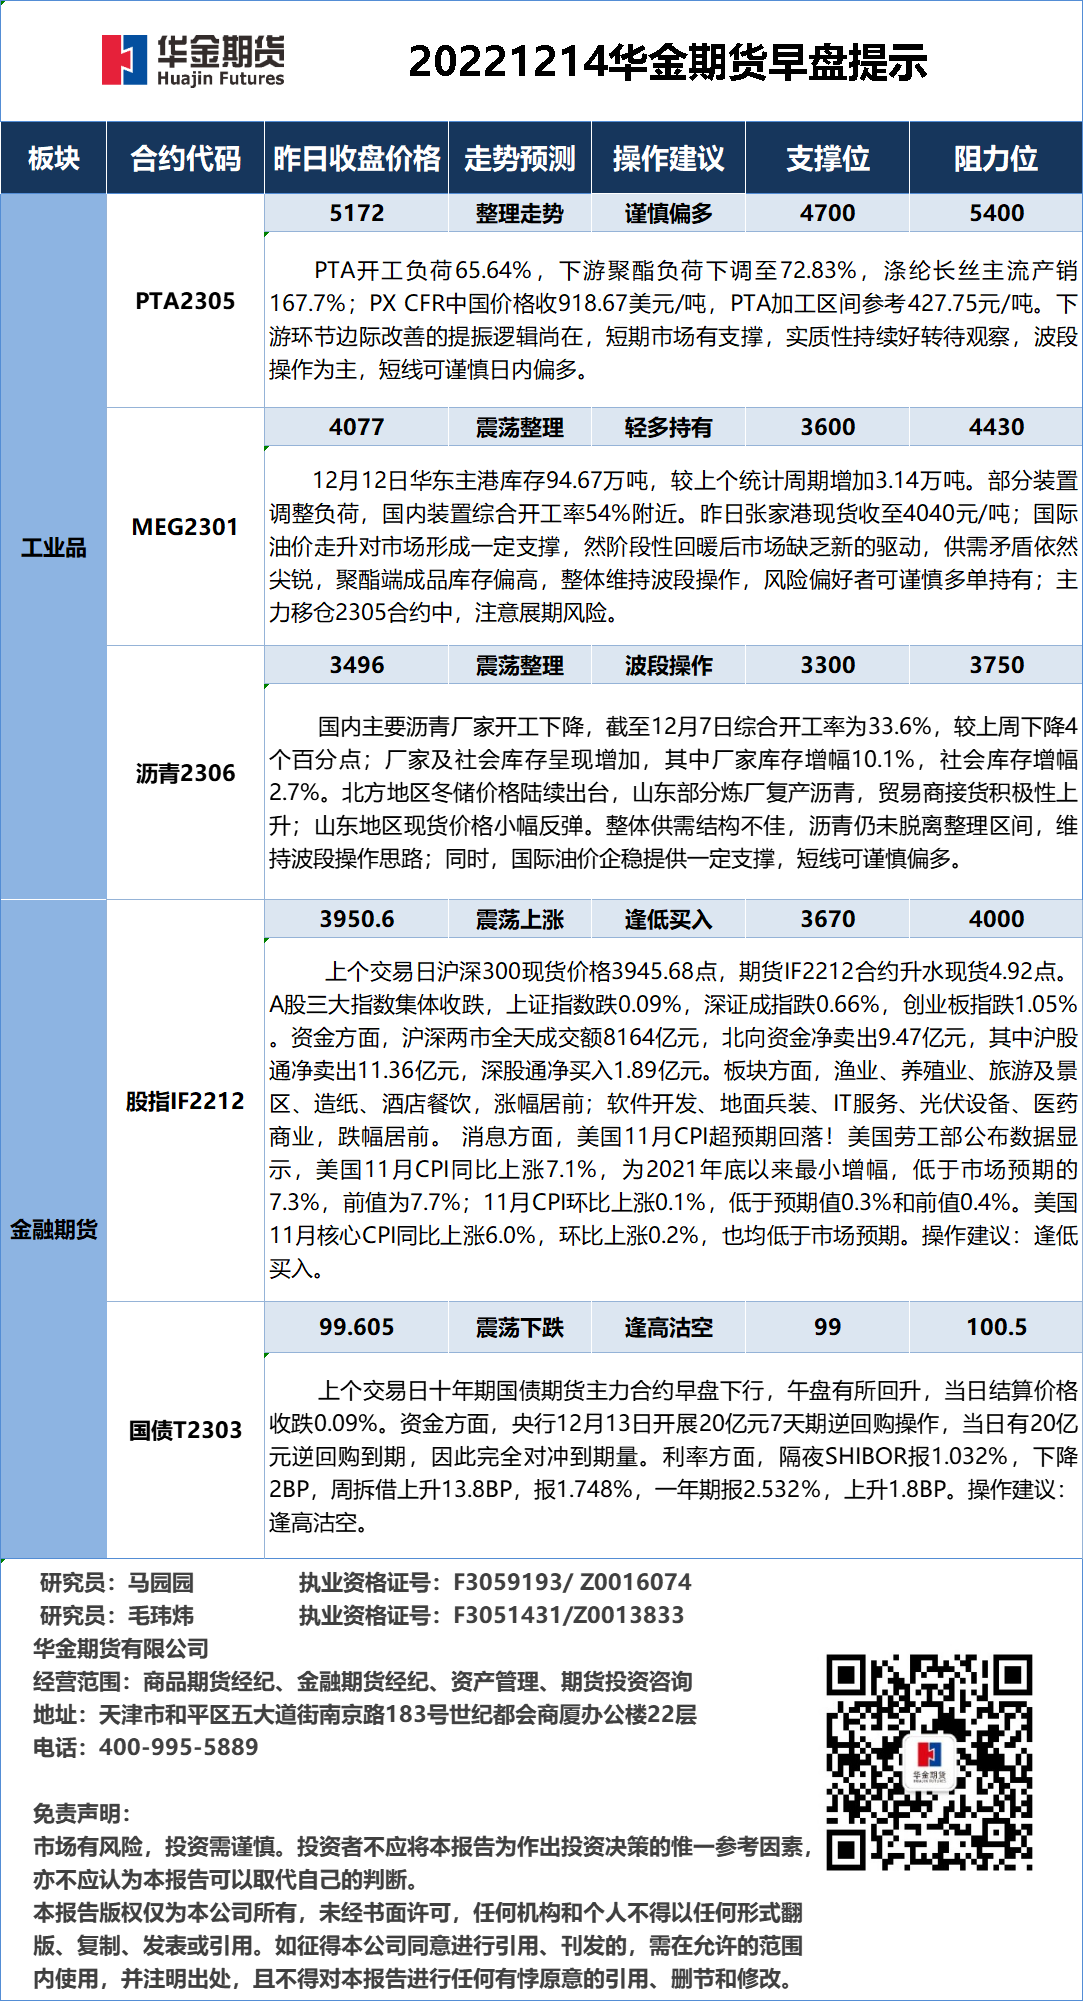Click the Huajin Futures logo
Screen dimensions: 1083x2001
point(193,60)
